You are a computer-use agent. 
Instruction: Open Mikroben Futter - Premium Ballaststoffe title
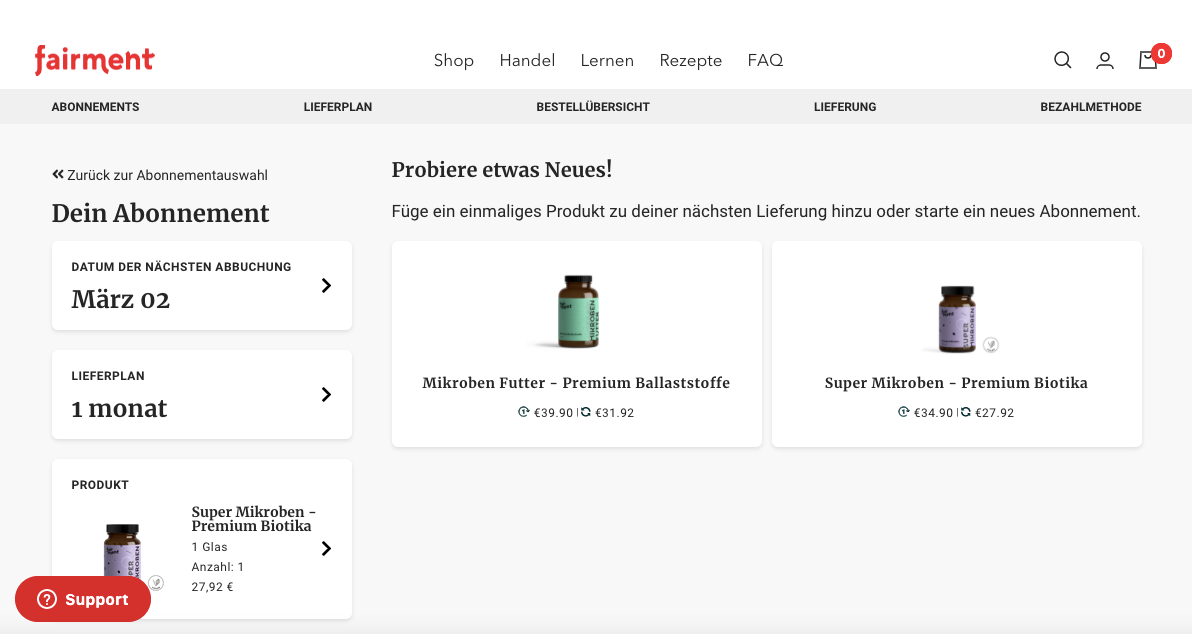pos(576,382)
